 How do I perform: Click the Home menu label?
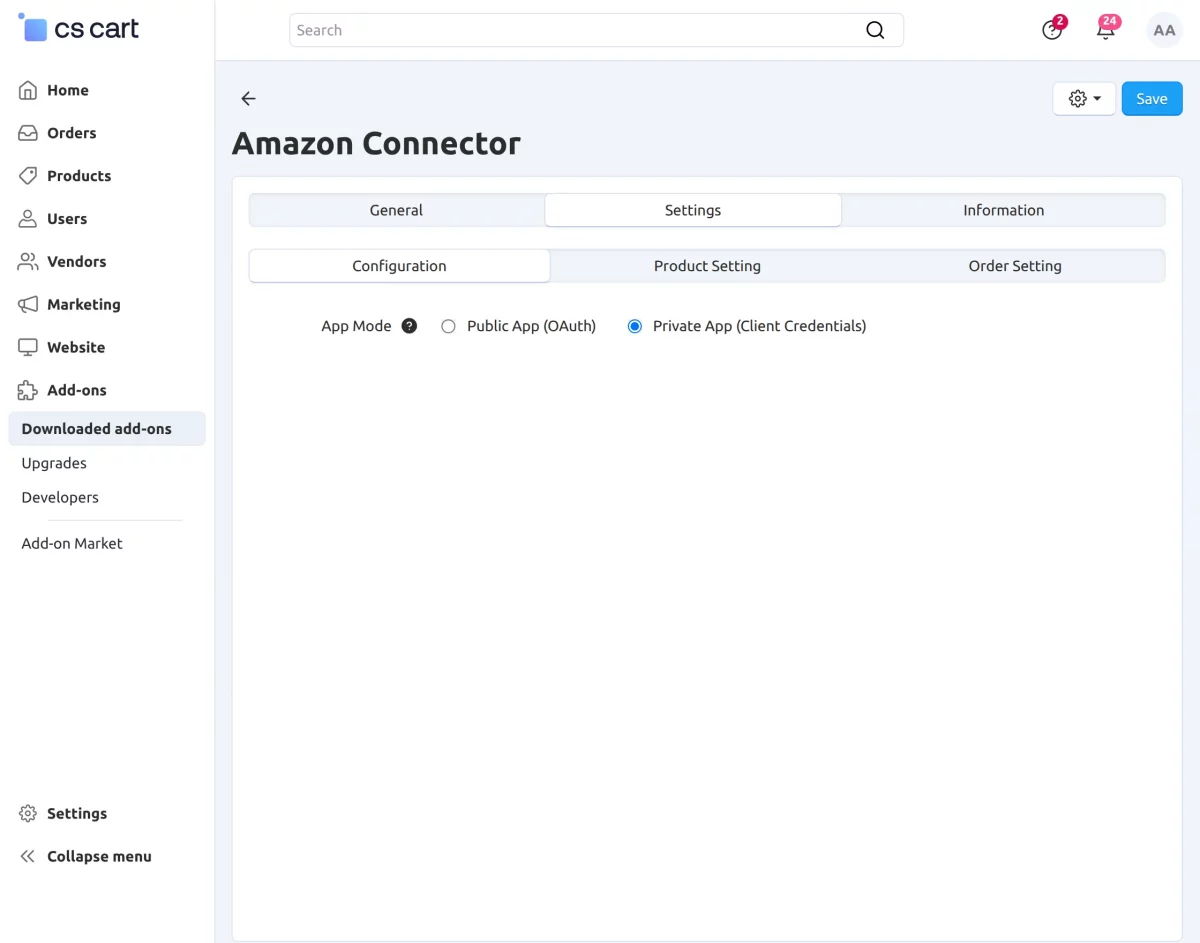coord(68,90)
